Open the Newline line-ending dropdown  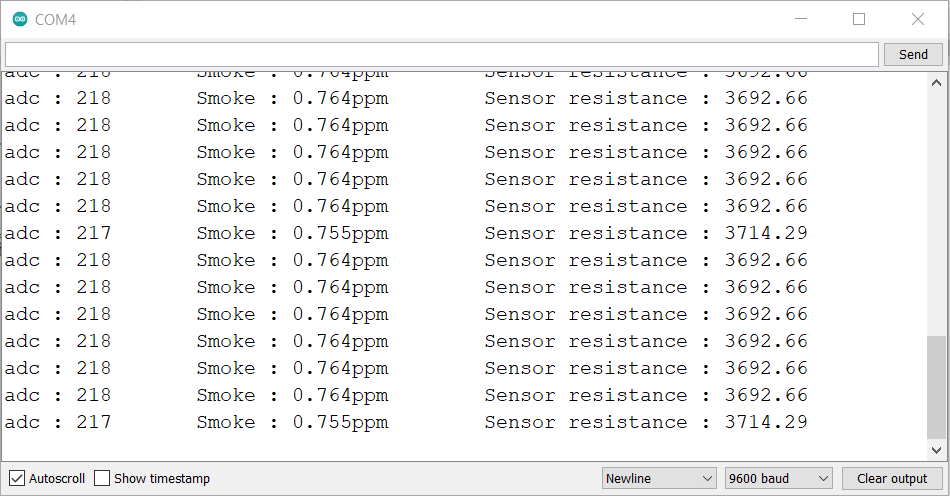tap(659, 478)
